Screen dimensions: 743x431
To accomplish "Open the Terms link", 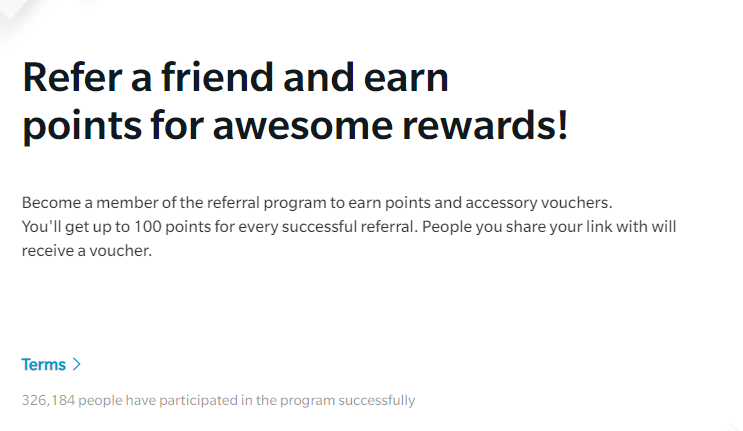I will pos(44,365).
